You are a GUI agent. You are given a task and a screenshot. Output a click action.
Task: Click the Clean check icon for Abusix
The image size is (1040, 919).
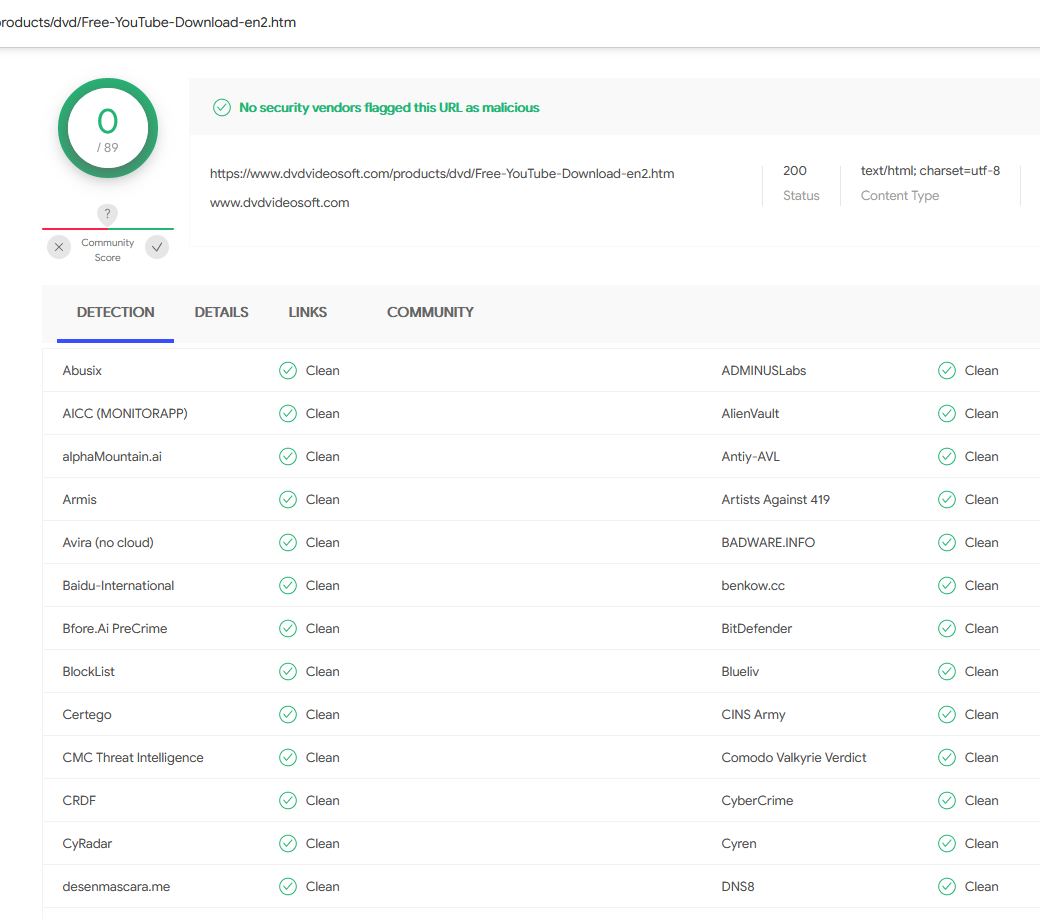288,371
